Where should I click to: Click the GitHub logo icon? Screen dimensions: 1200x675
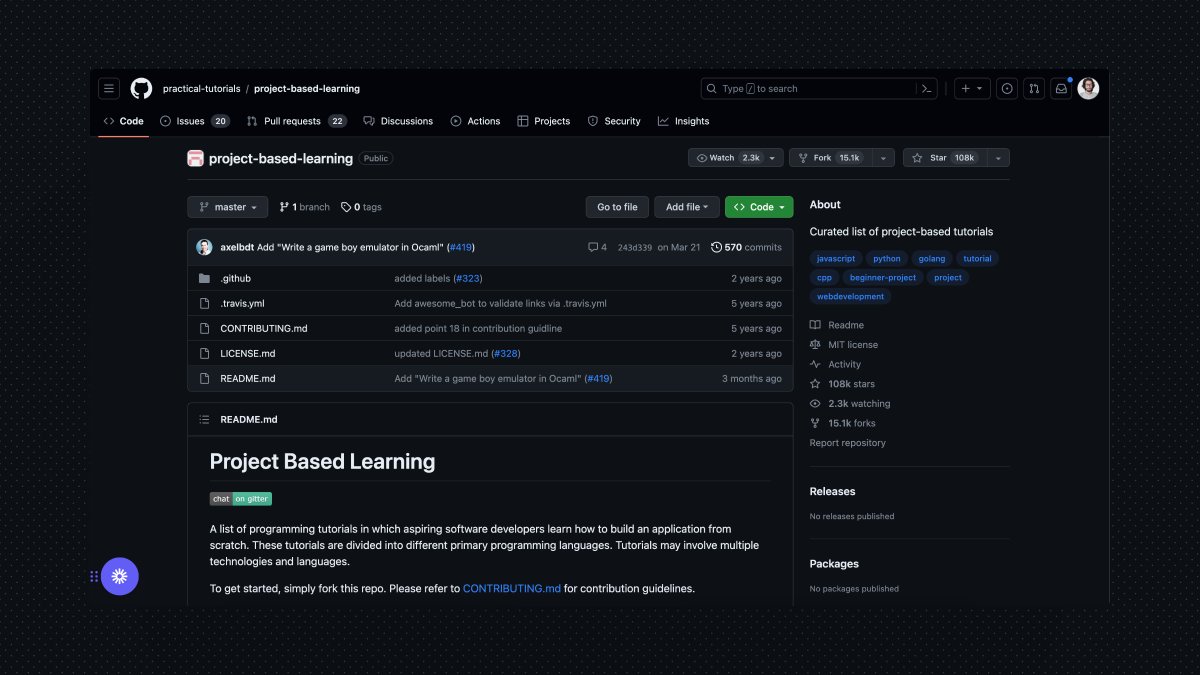pyautogui.click(x=141, y=88)
